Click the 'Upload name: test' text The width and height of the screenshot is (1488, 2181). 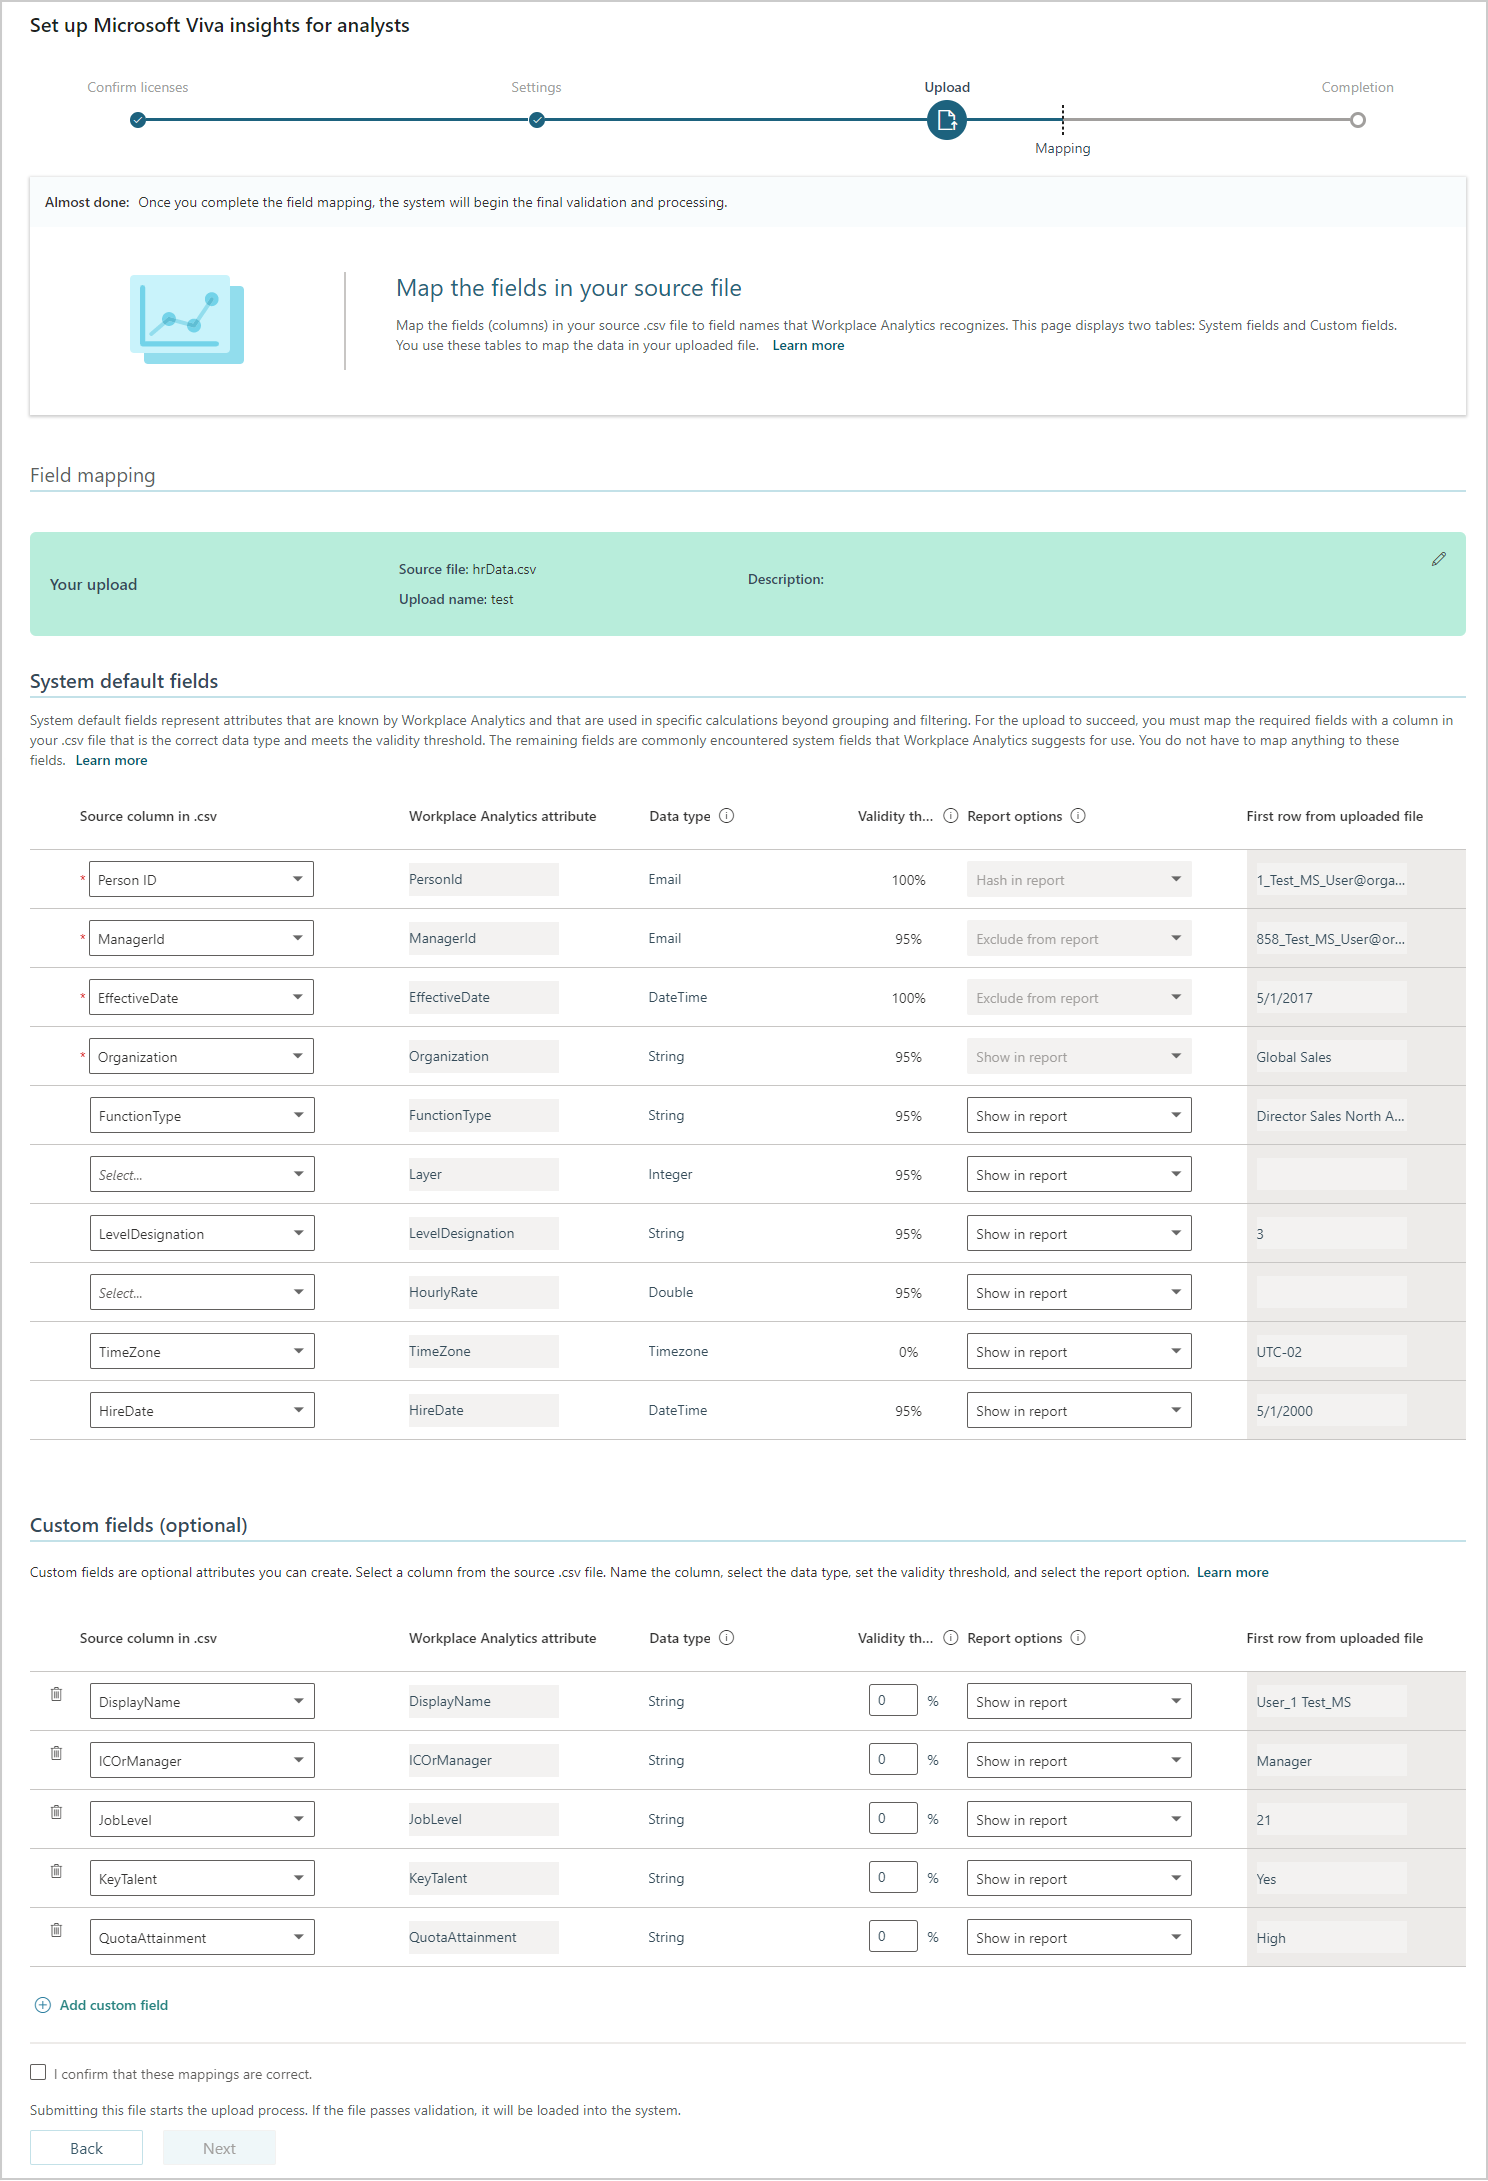(456, 599)
